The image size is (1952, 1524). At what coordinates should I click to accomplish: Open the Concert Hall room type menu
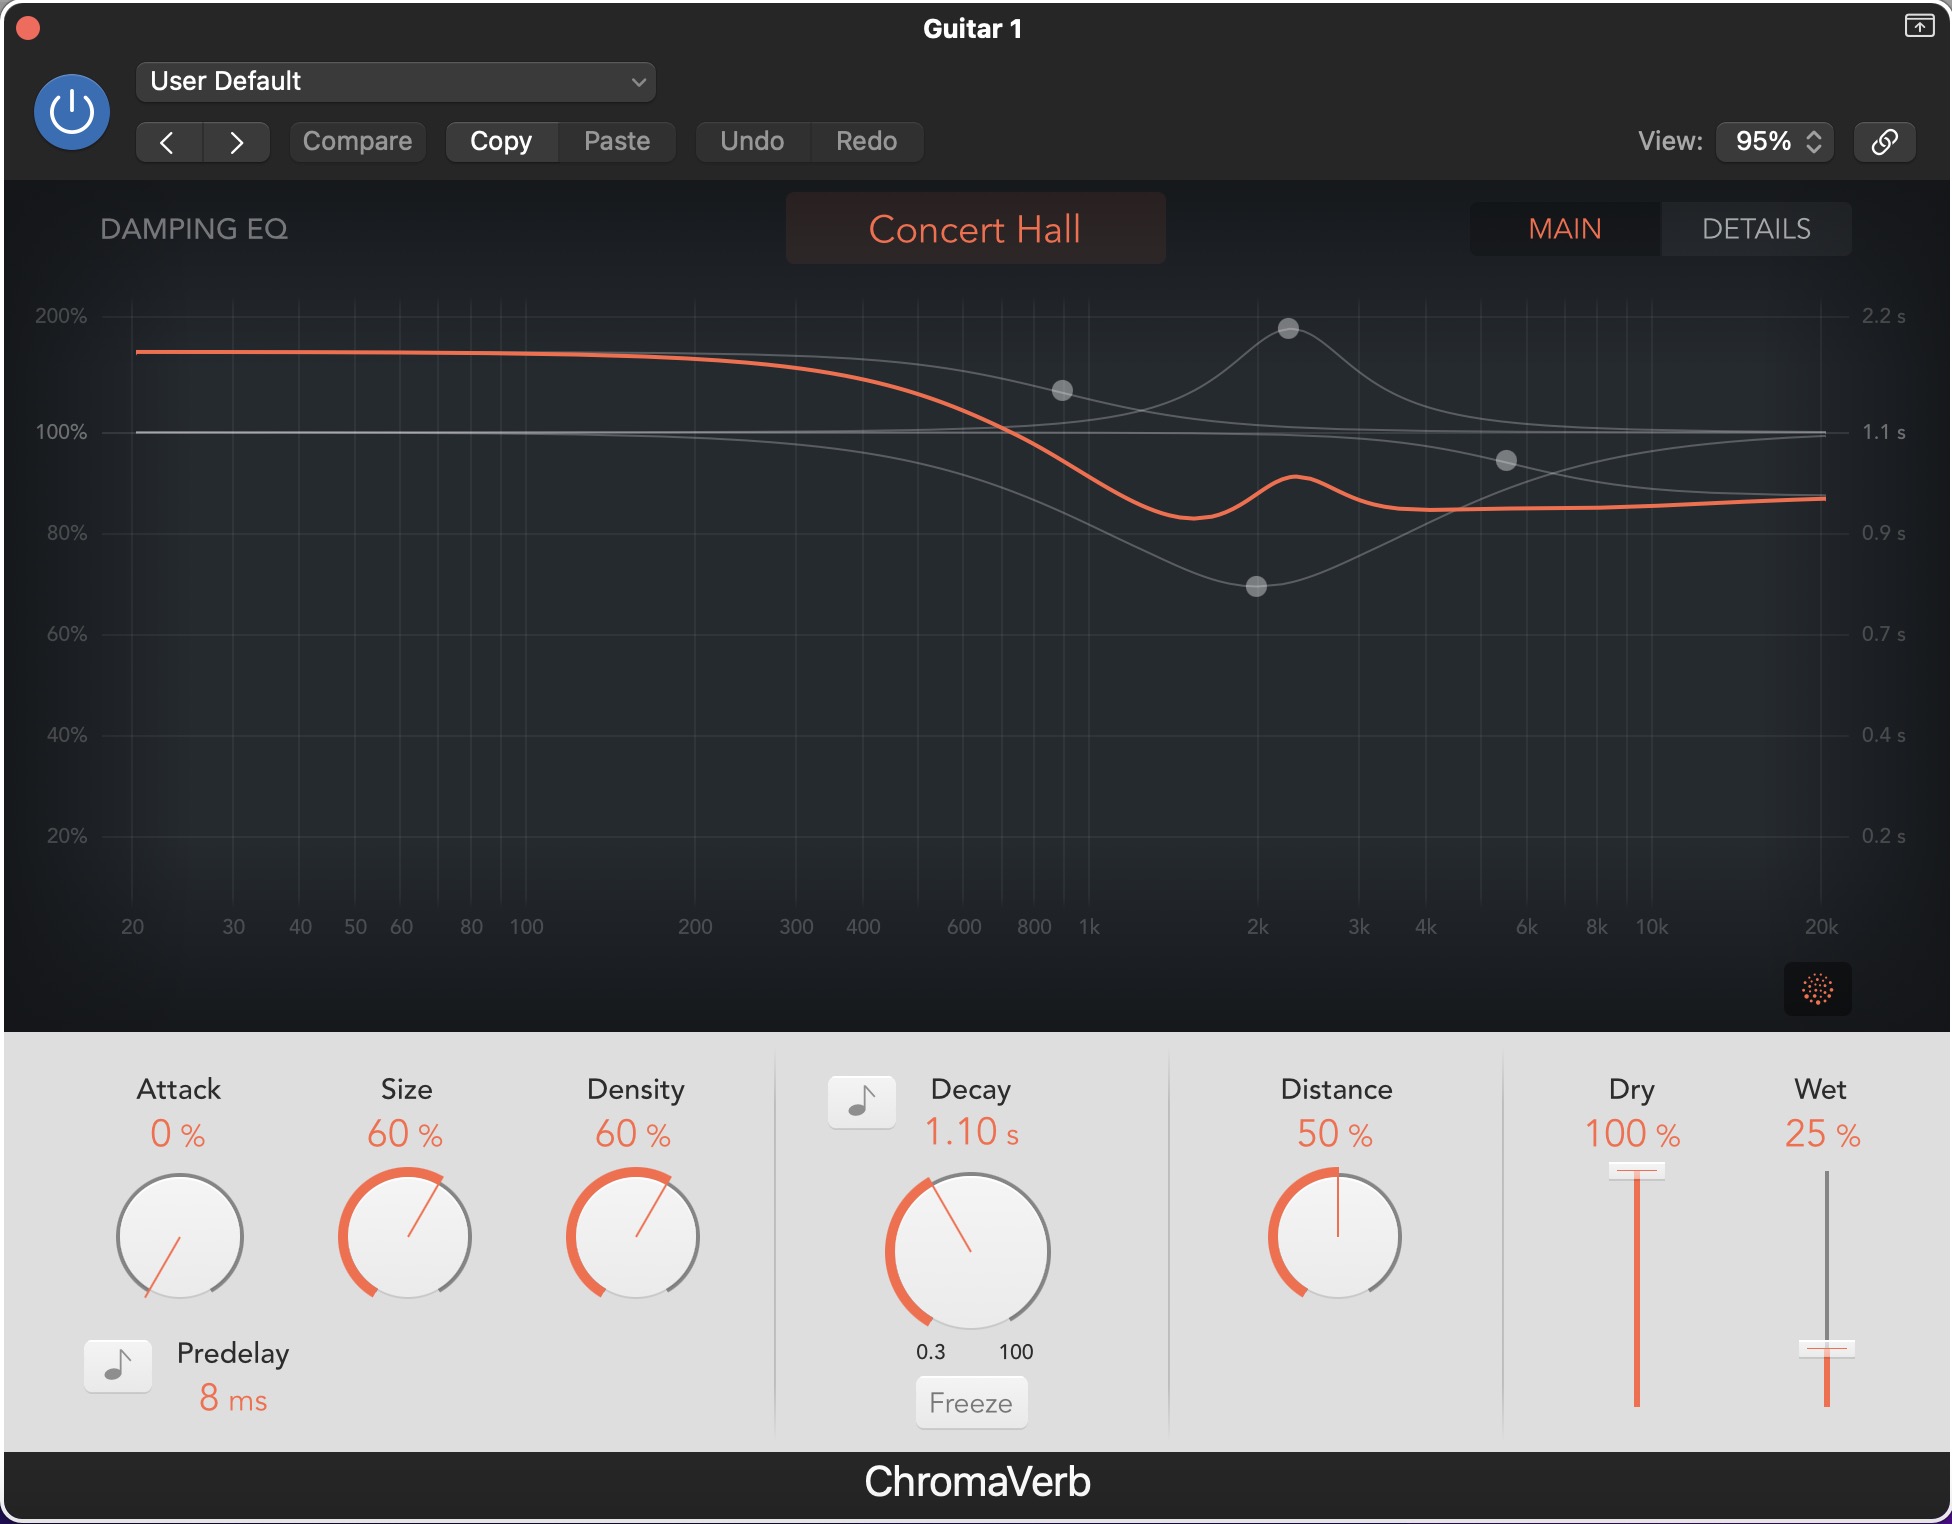pos(975,229)
